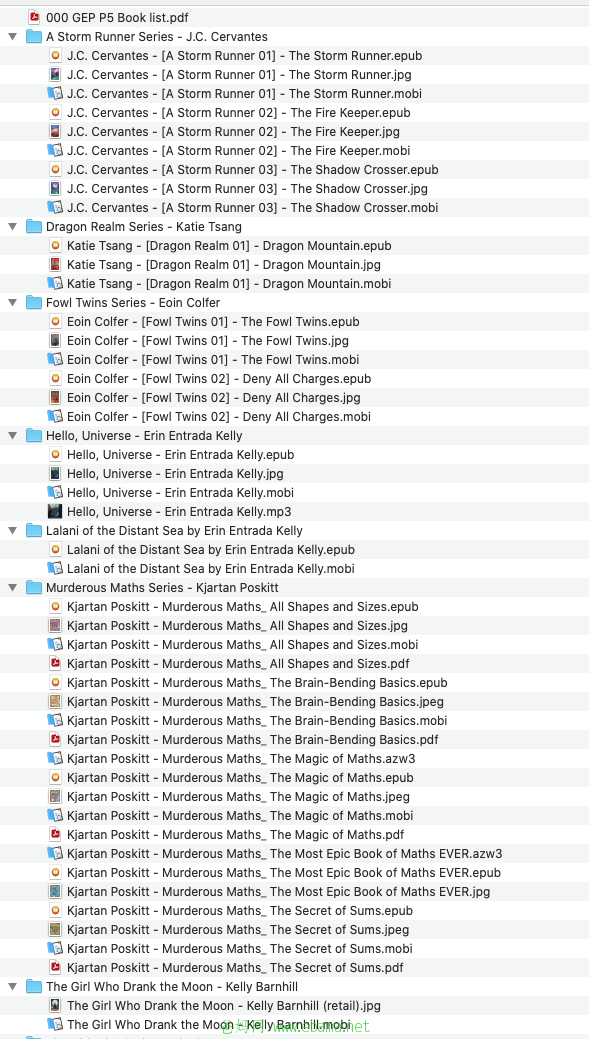Select The Fowl Twins.epub file name
589x1039 pixels.
[213, 322]
